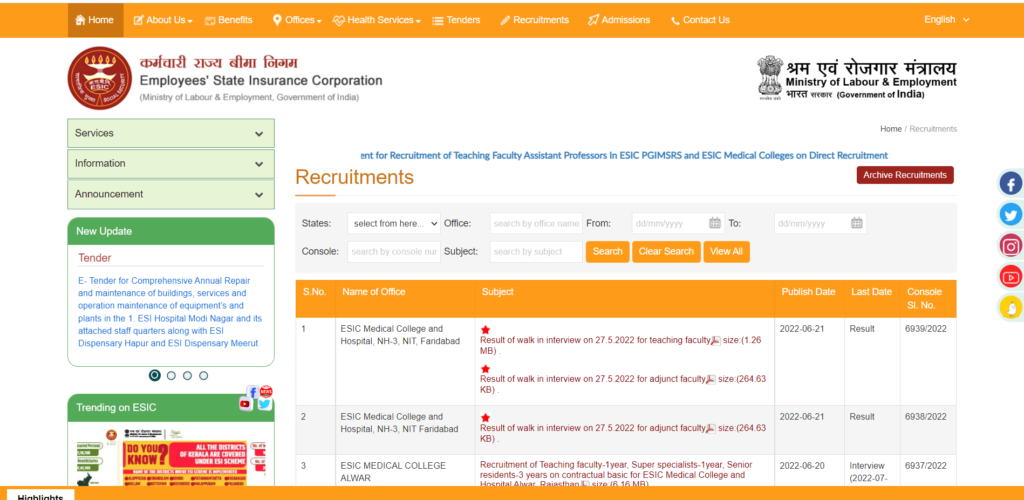This screenshot has height=500, width=1024.
Task: Open Facebook from the right sidebar
Action: click(1011, 184)
